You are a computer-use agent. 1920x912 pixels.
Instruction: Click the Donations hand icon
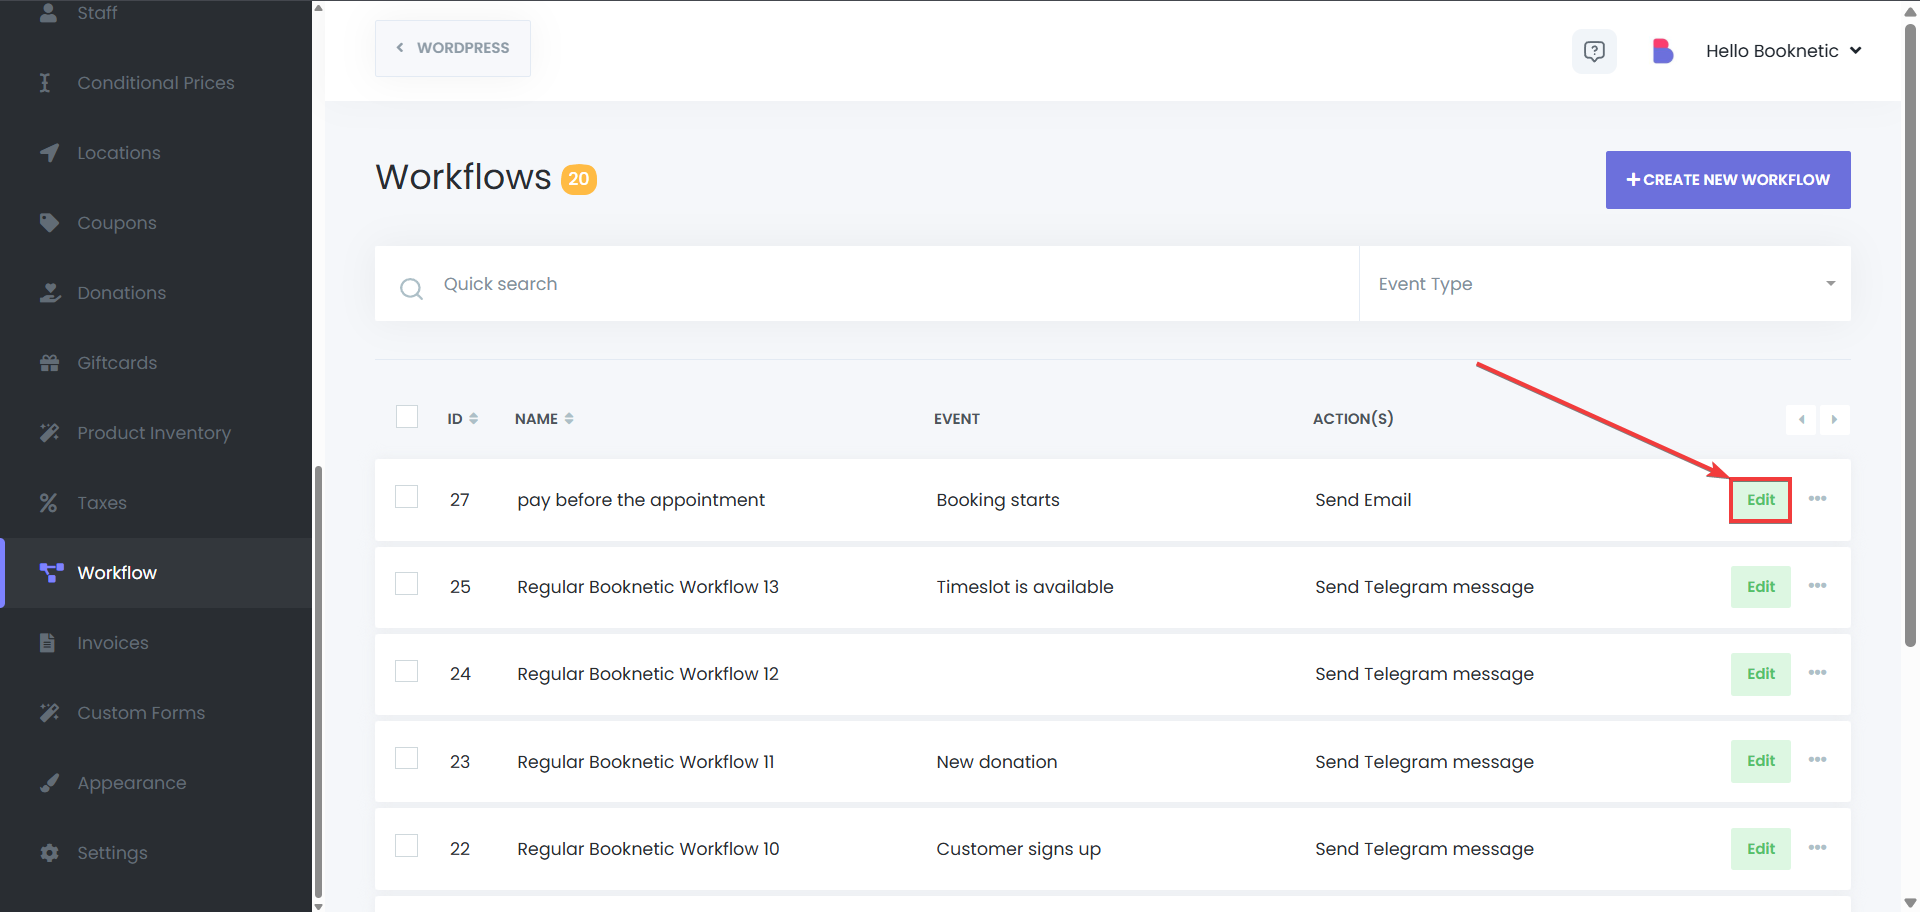[50, 293]
